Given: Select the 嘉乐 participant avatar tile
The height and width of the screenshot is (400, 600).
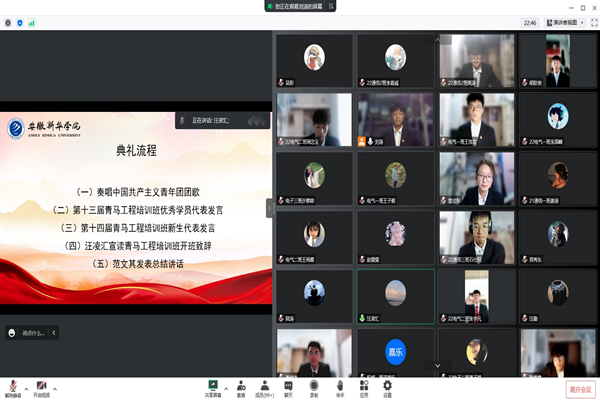Looking at the screenshot, I should [395, 351].
